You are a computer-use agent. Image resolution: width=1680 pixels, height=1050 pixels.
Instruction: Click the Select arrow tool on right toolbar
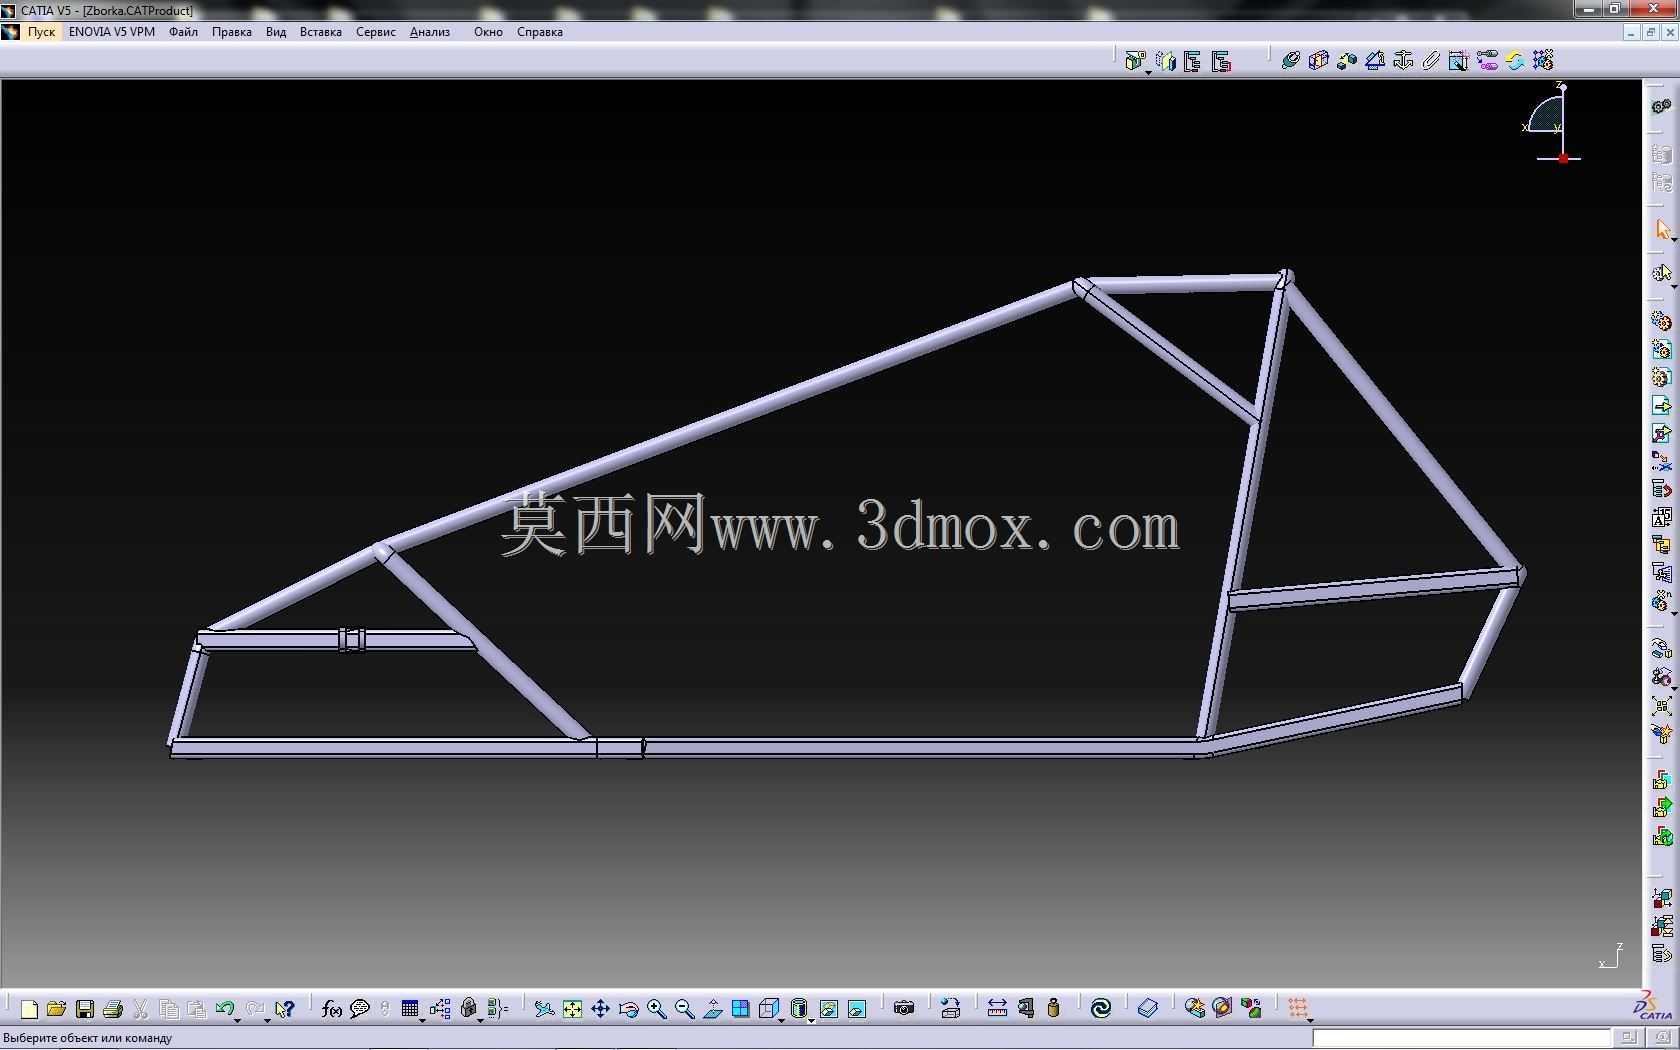click(x=1662, y=230)
